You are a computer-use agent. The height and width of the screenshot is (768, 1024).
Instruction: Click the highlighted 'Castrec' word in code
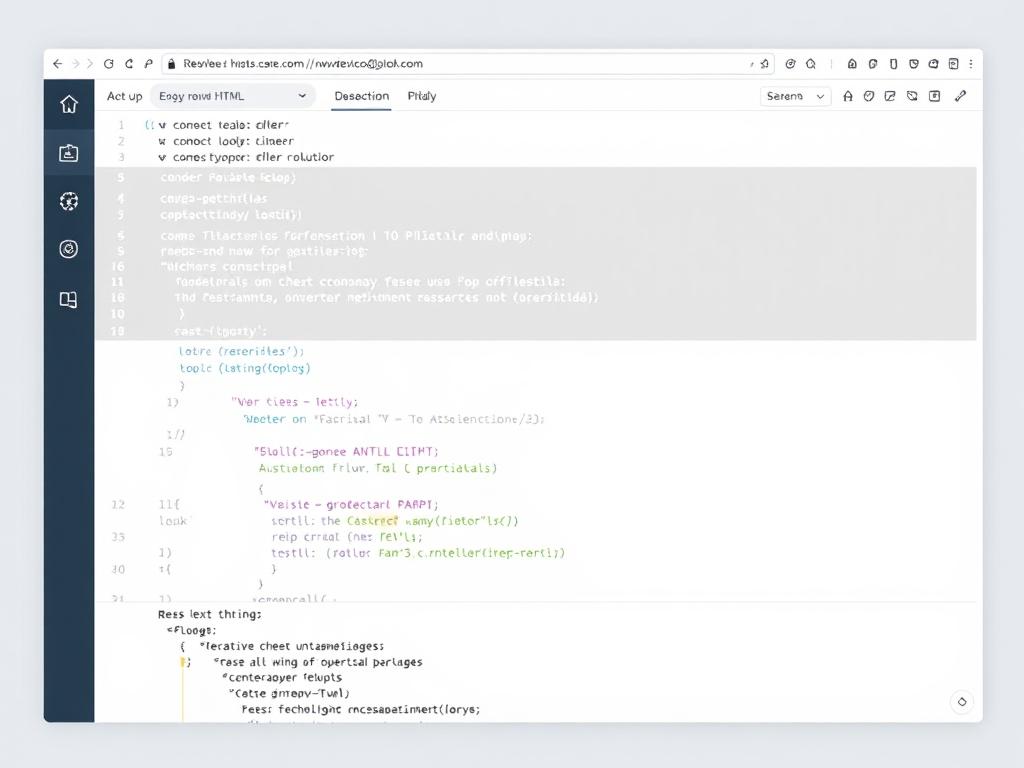372,521
